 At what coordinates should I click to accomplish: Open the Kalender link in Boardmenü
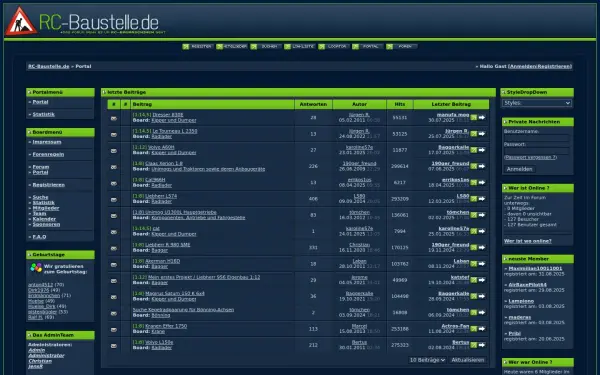pos(44,219)
